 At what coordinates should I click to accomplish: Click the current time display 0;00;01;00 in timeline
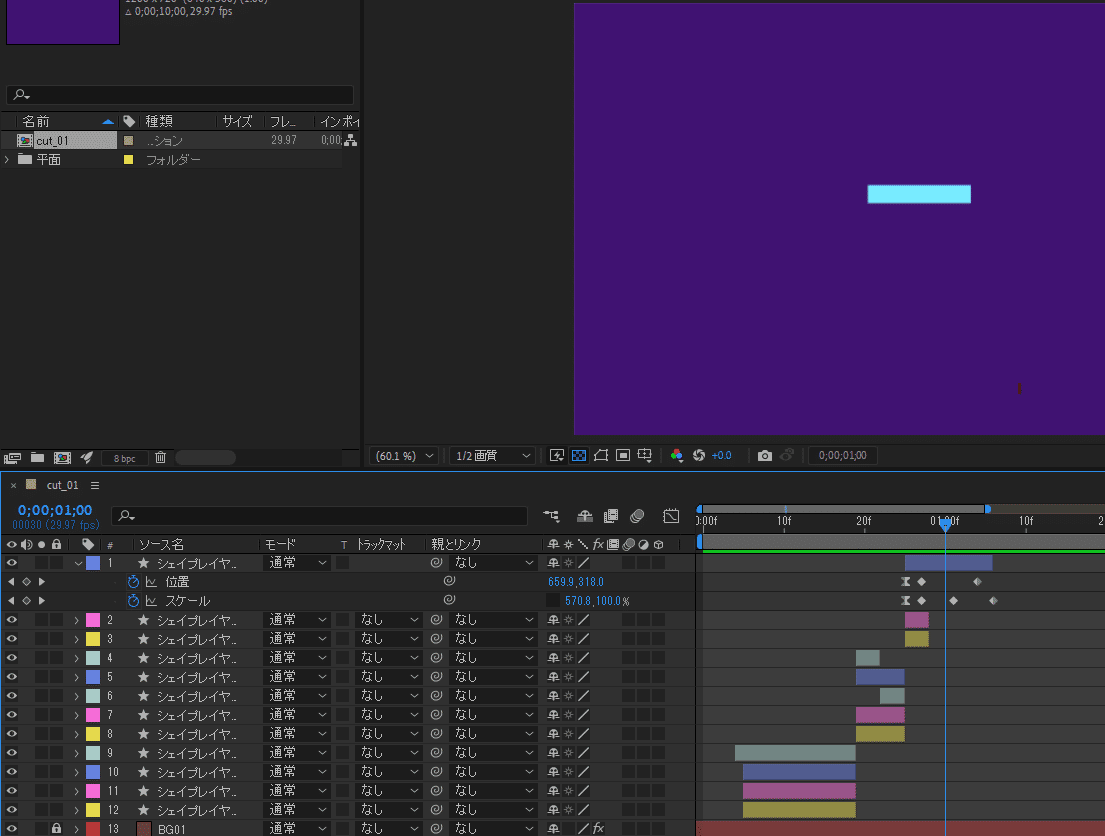pyautogui.click(x=55, y=510)
